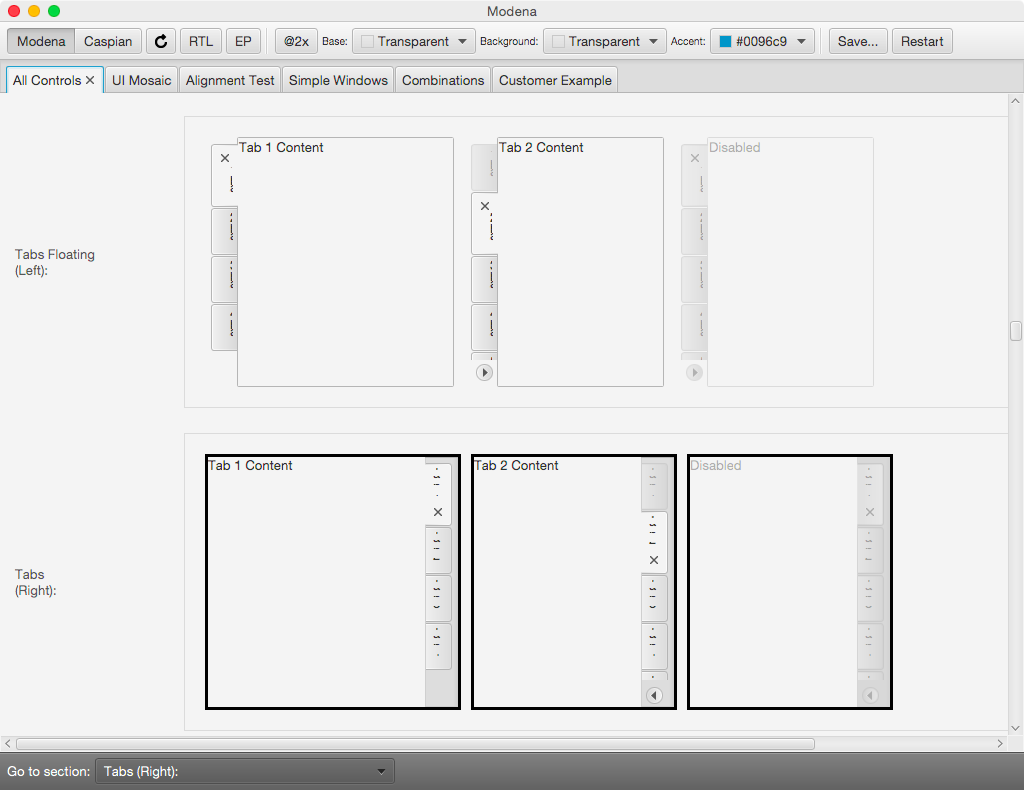1024x790 pixels.
Task: Open the Customer Example tab
Action: click(x=555, y=80)
